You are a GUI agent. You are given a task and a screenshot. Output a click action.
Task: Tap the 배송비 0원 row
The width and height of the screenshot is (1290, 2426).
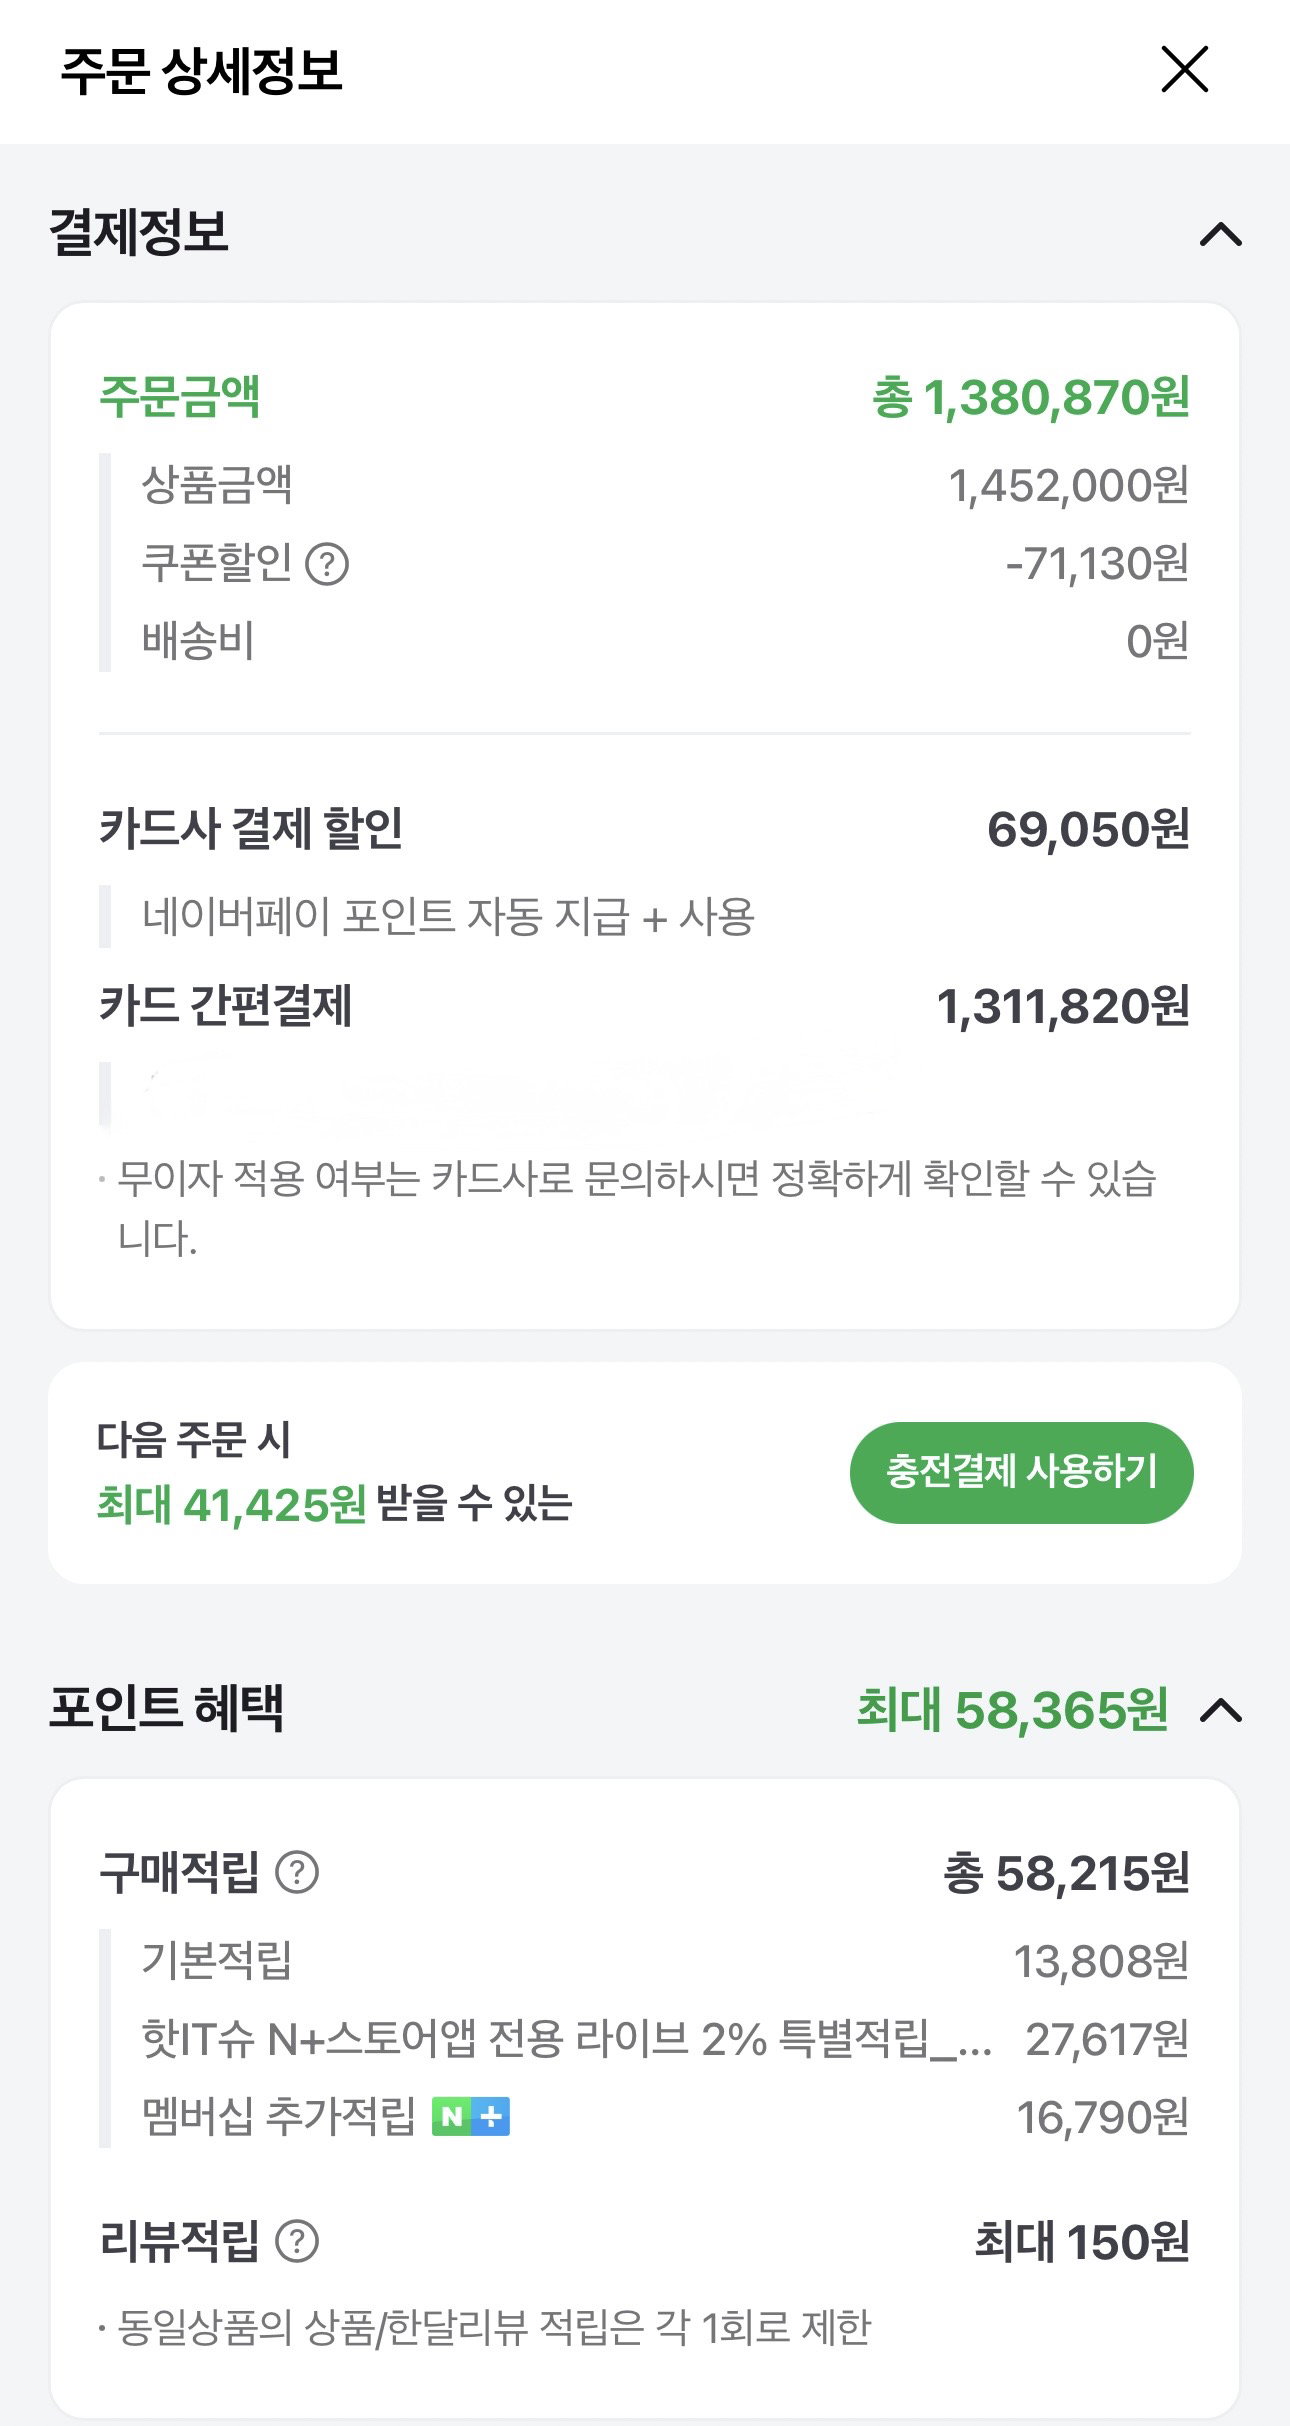click(664, 641)
